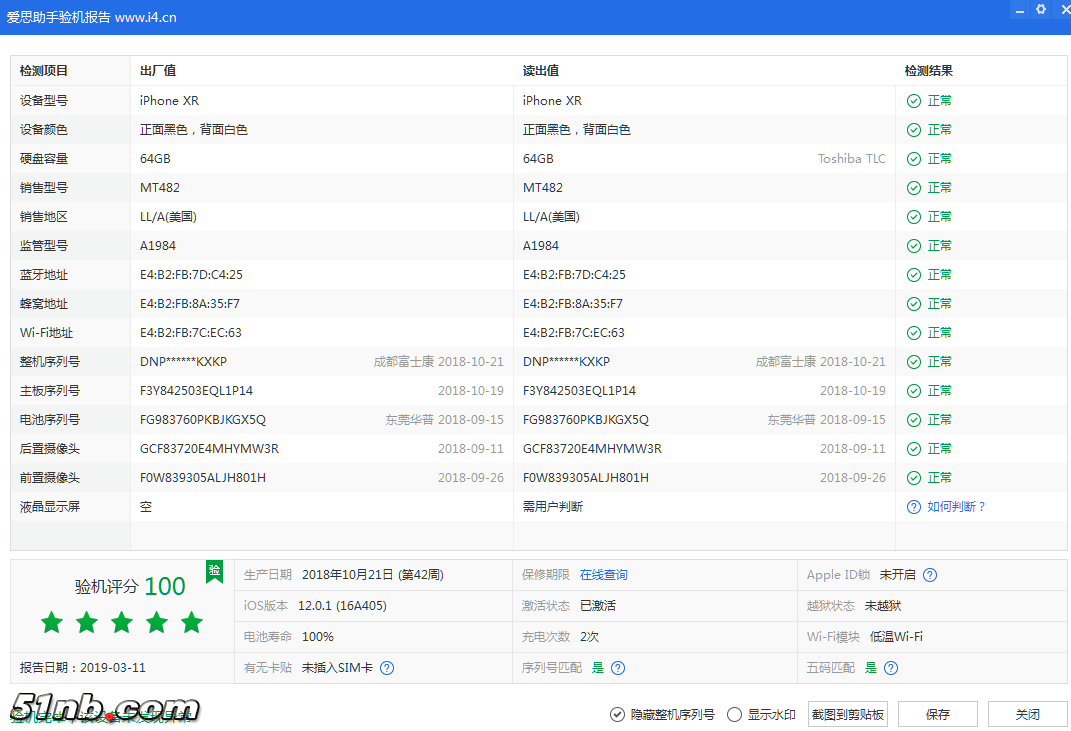Image resolution: width=1071 pixels, height=731 pixels.
Task: Click the green checkmark beside Wi-Fi地址 result
Action: [x=913, y=332]
